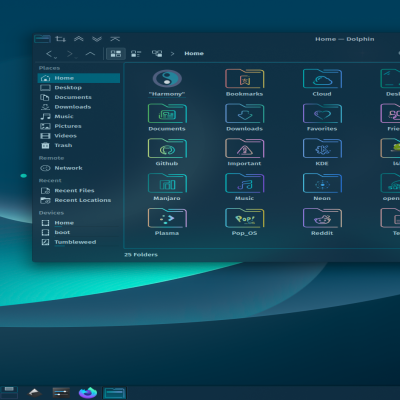Open Videos in the Places panel
The image size is (400, 400).
click(79, 136)
